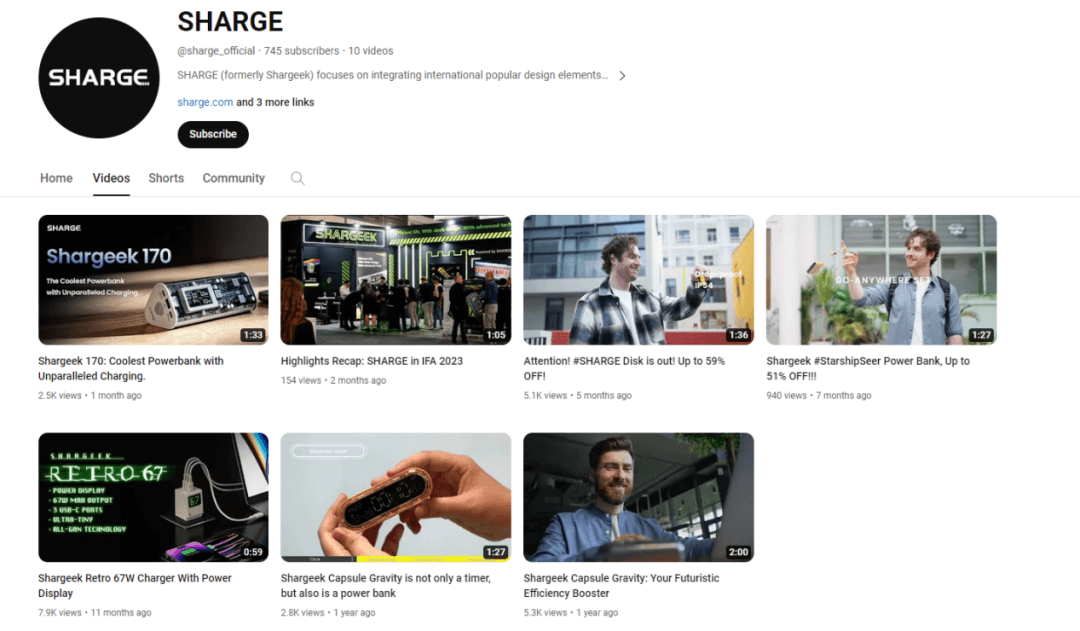Open title 'Shargeek Capsule Gravity is not only a timer'

coord(386,586)
